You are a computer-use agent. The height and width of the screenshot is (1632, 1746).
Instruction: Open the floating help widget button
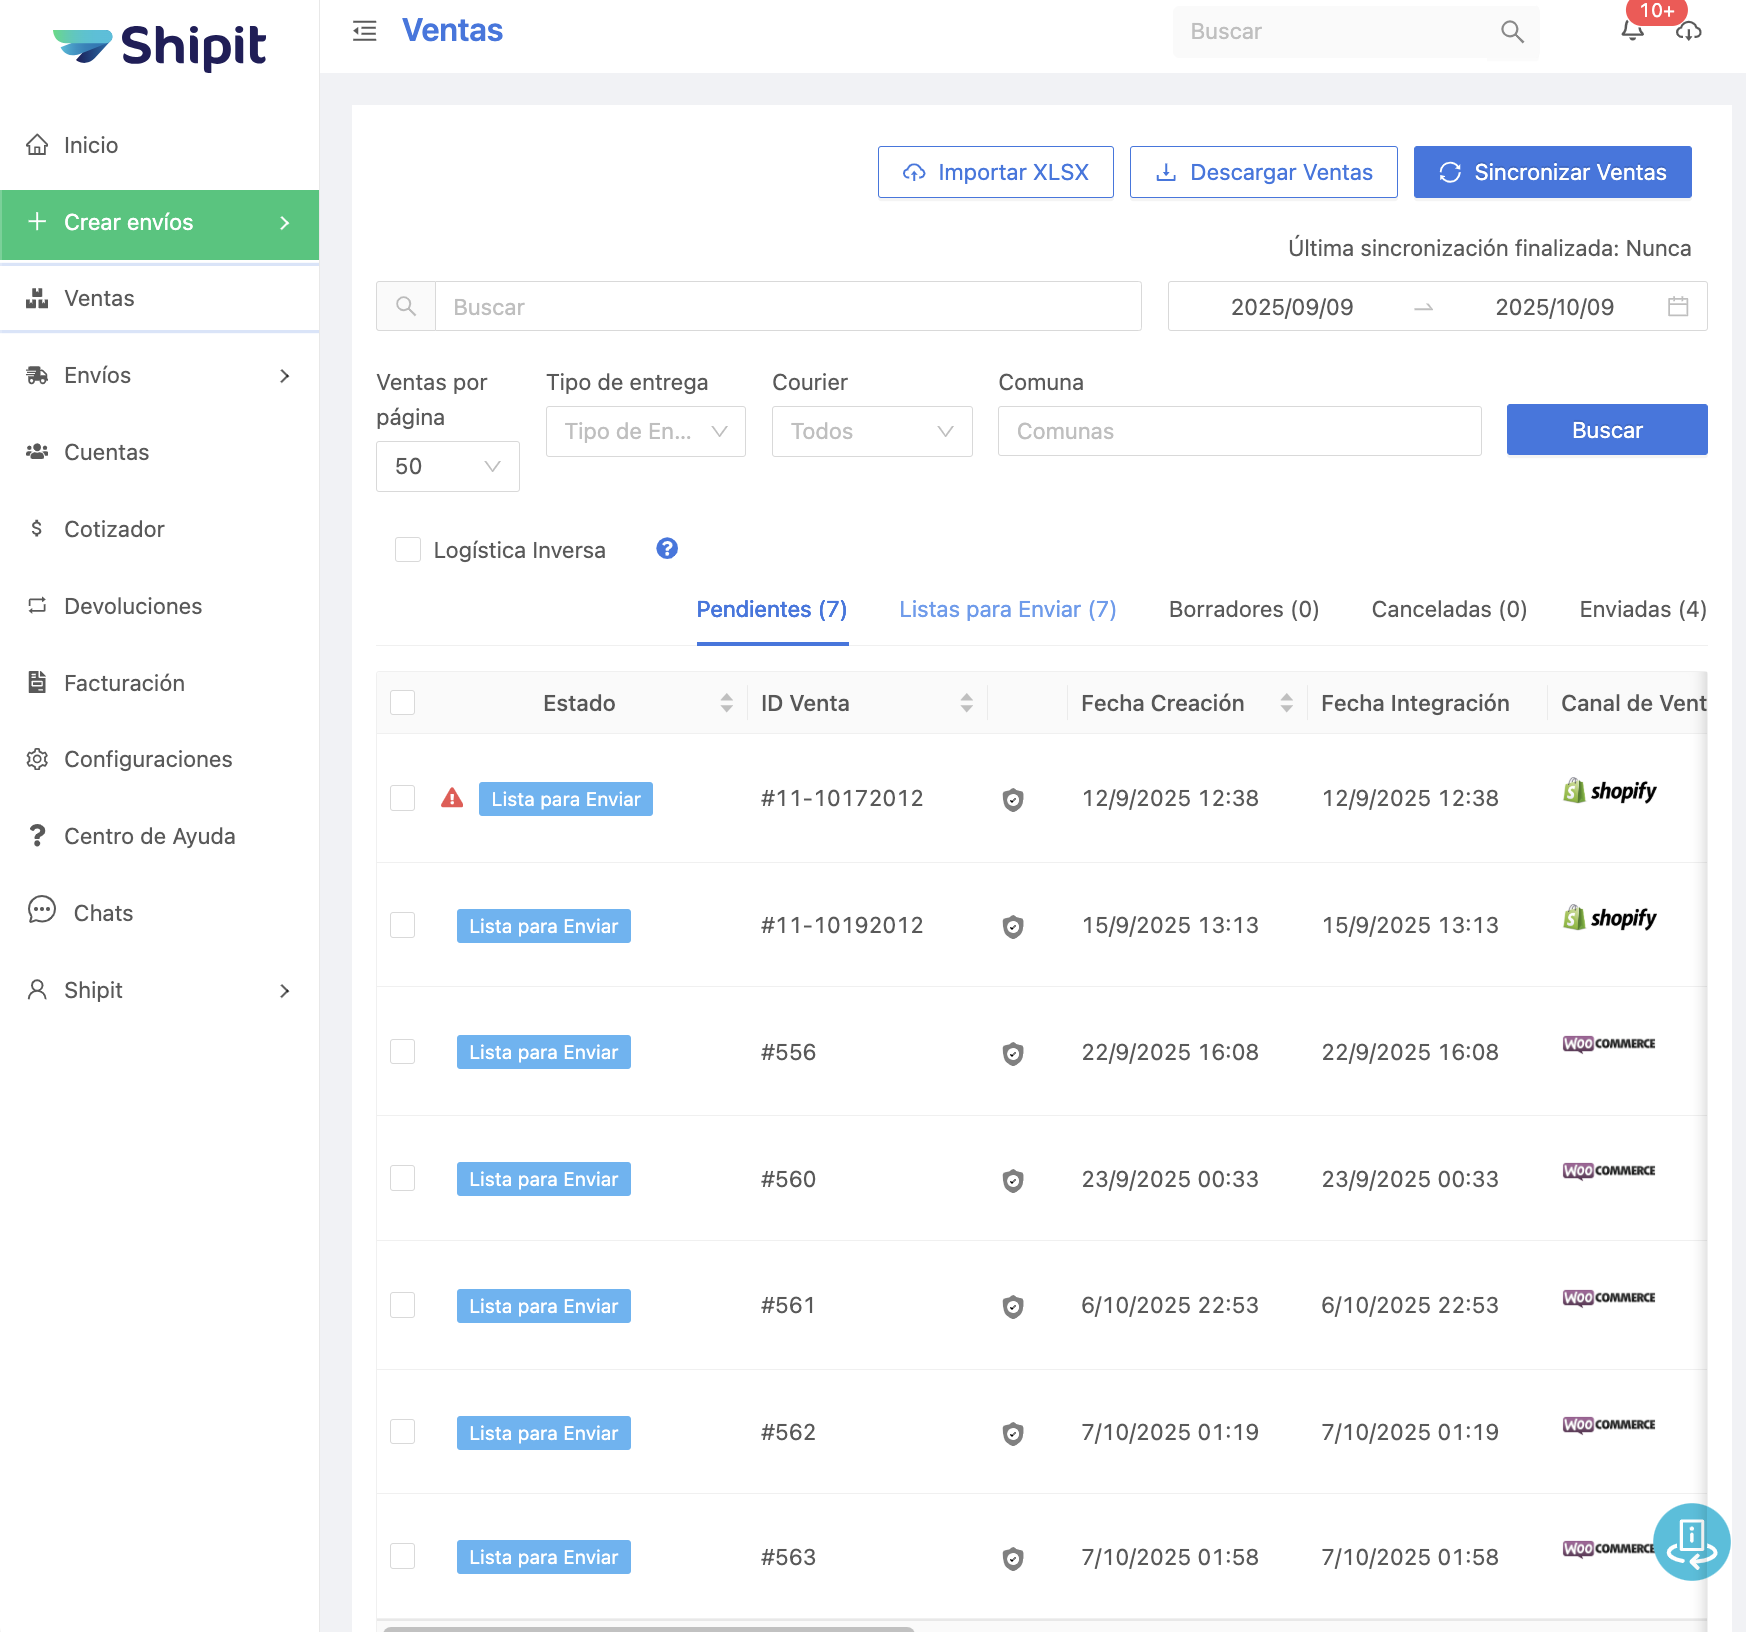coord(1691,1542)
